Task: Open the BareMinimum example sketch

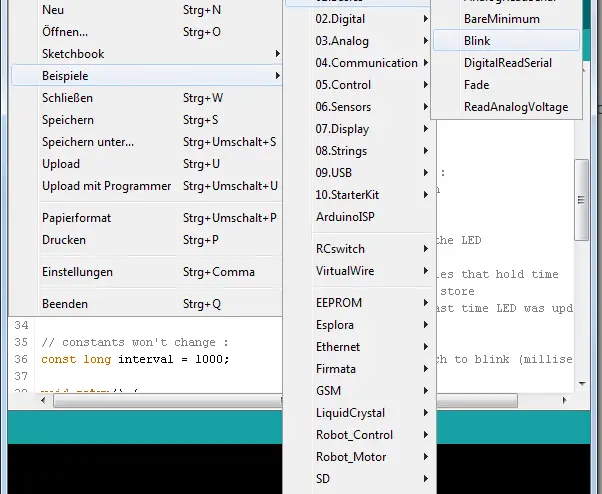Action: [506, 19]
